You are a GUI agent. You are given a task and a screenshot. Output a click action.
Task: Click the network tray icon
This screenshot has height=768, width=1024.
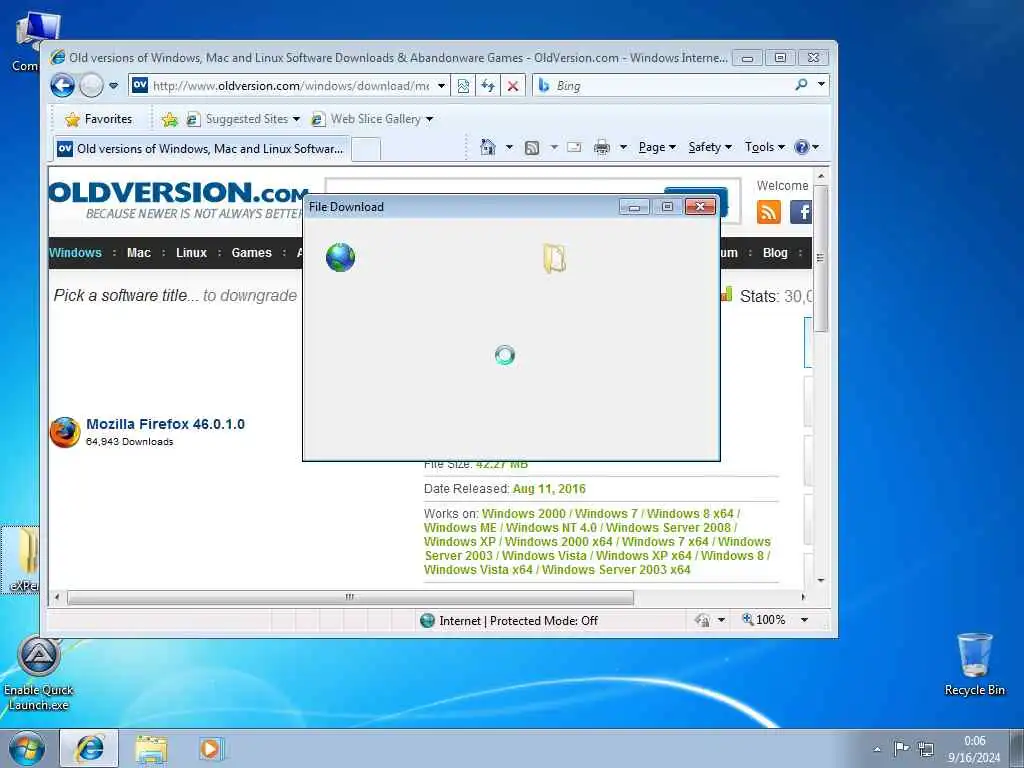[x=925, y=749]
